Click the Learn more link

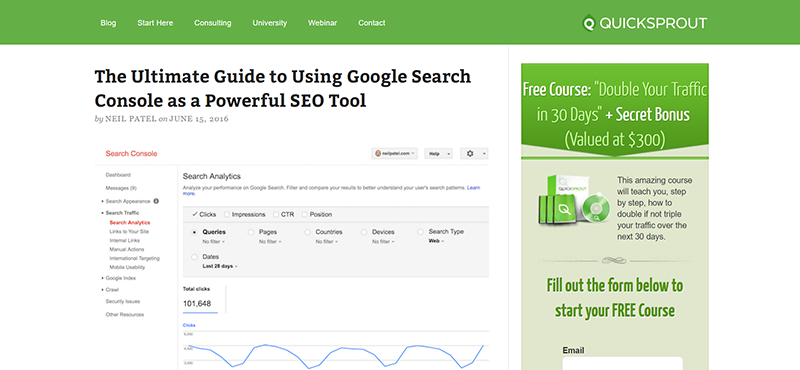[x=473, y=188]
